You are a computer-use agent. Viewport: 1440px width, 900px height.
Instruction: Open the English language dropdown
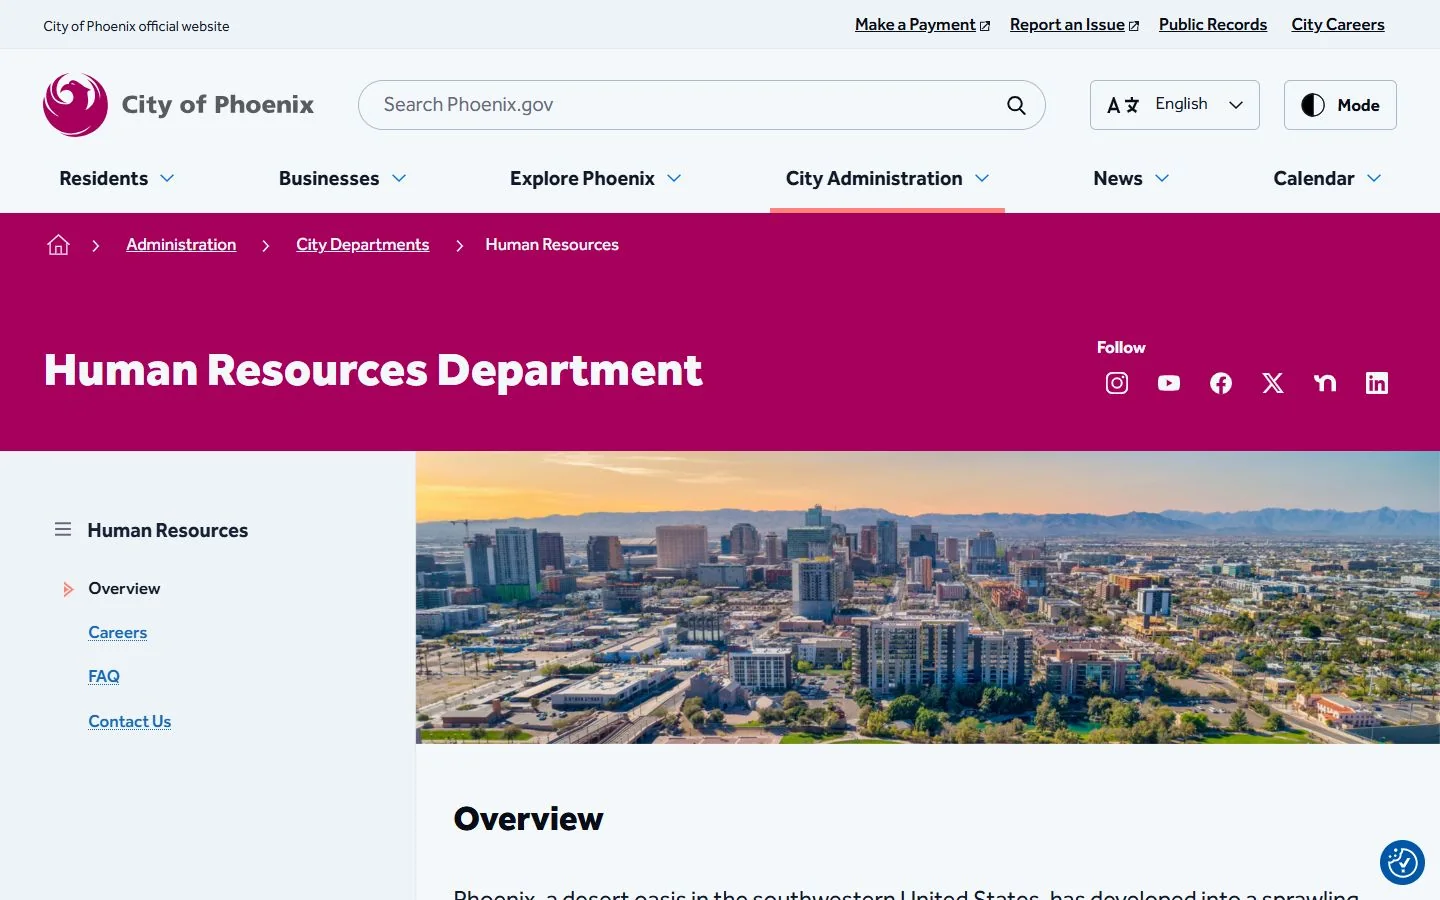pyautogui.click(x=1175, y=105)
